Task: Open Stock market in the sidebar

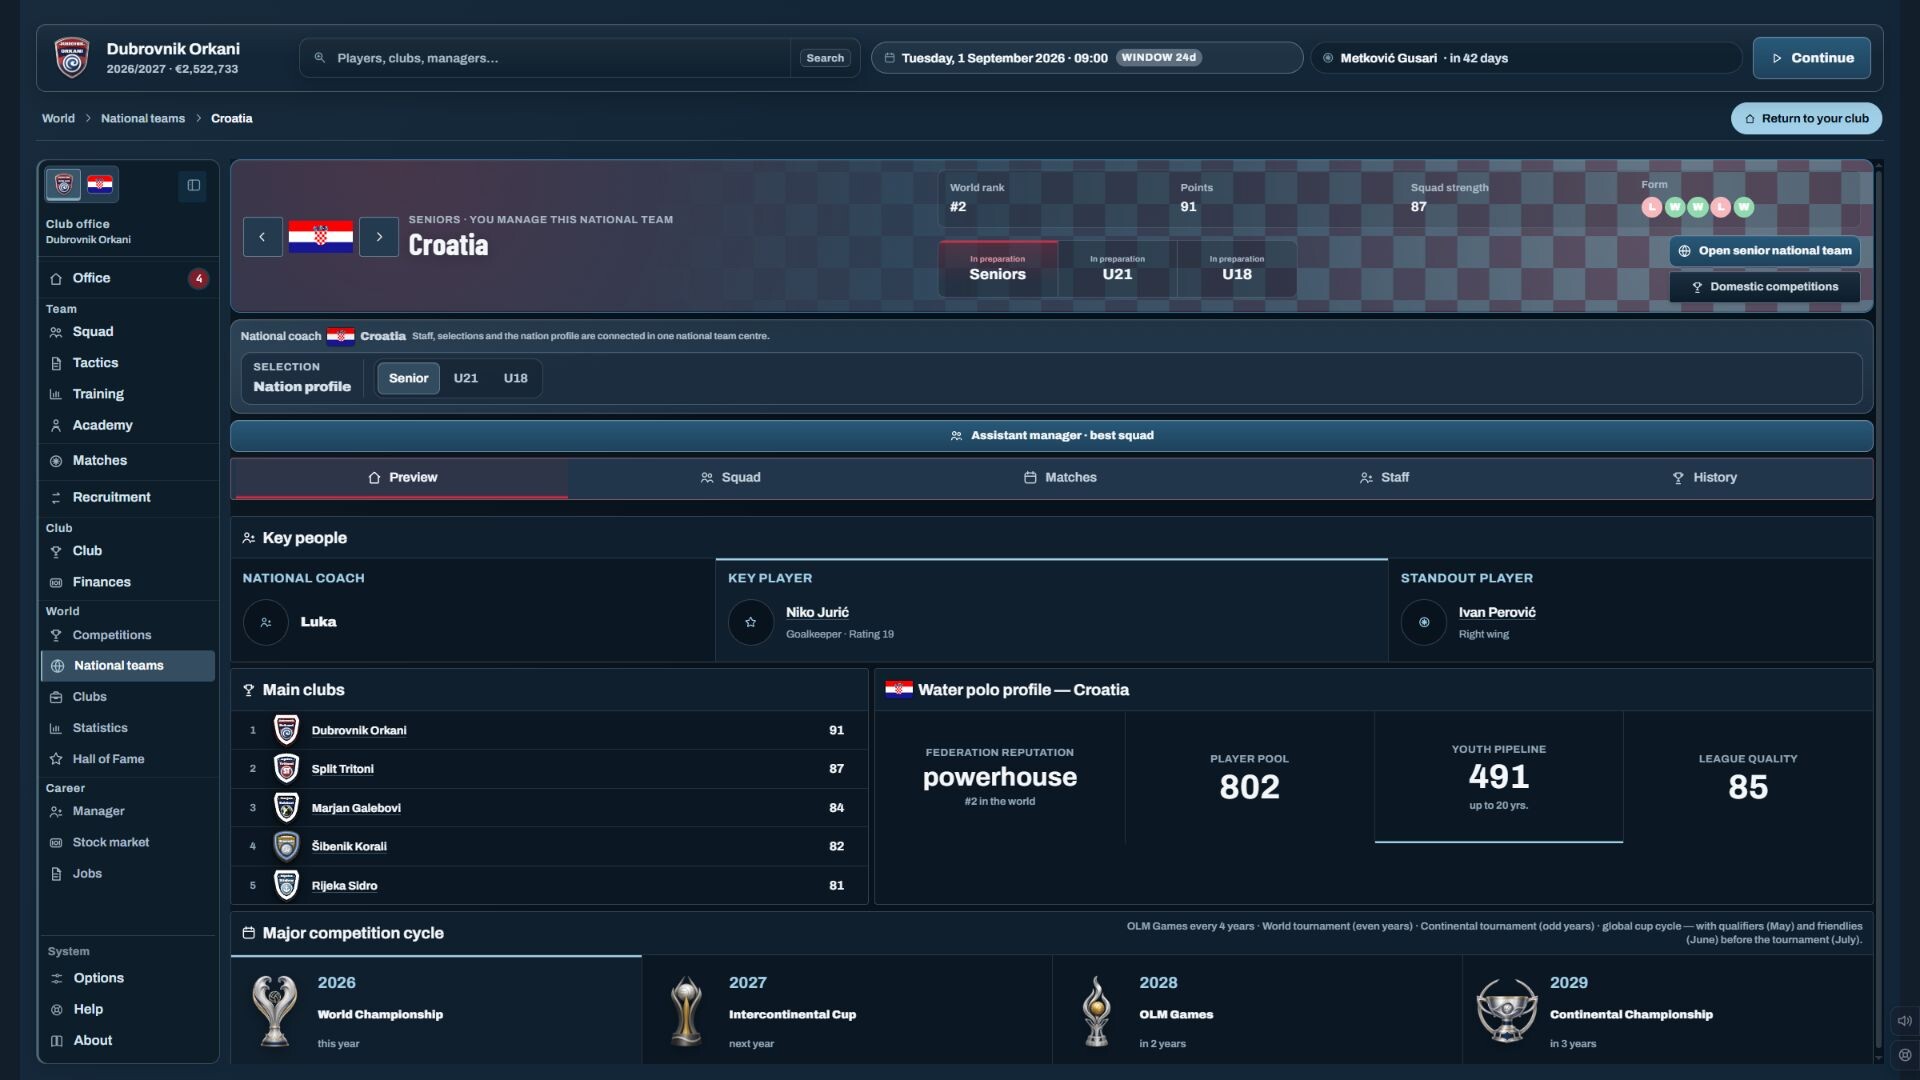Action: [128, 842]
